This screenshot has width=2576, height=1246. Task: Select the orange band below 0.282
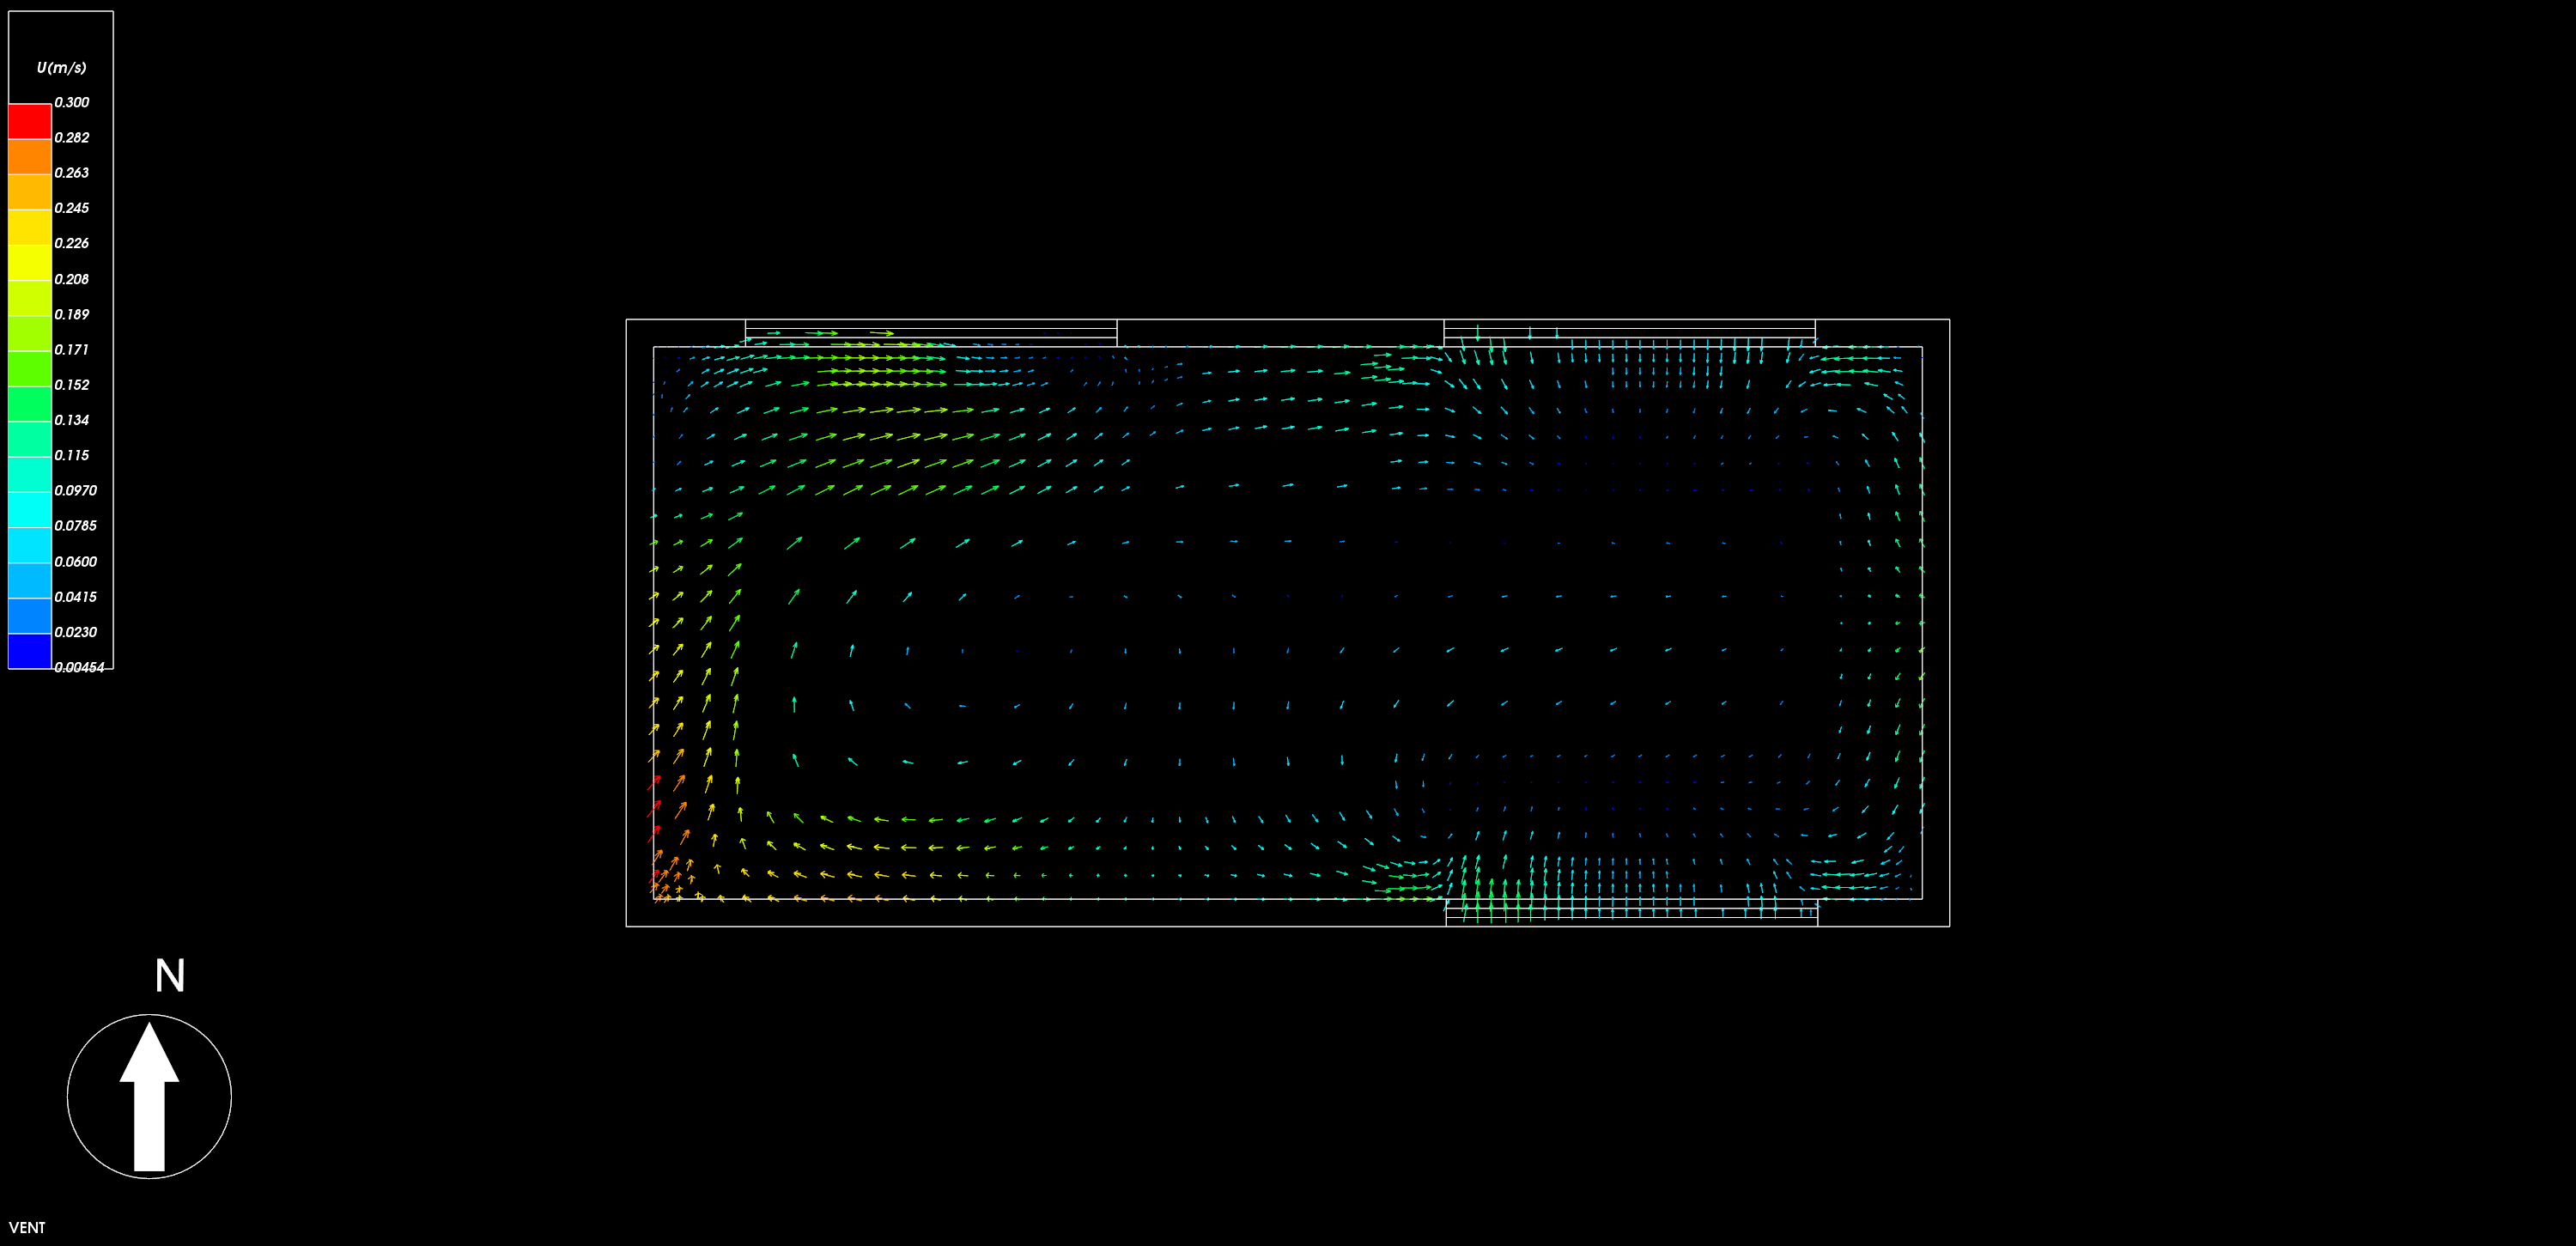coord(30,156)
